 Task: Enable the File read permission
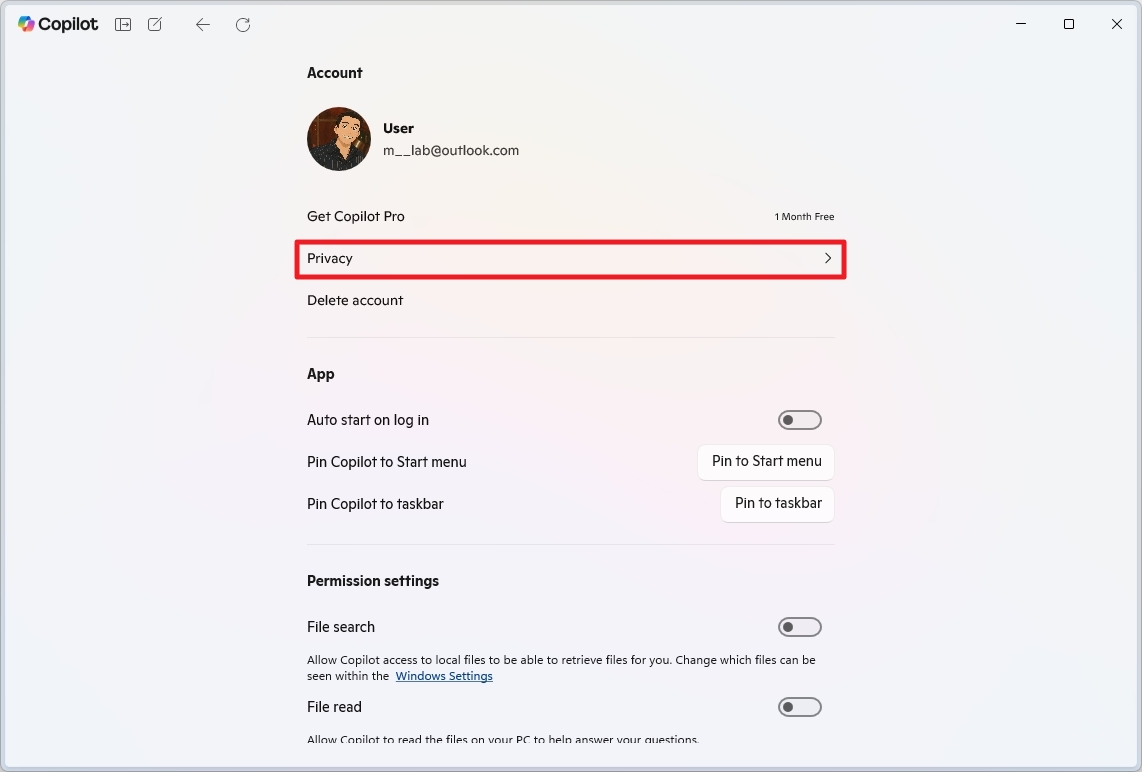[799, 706]
